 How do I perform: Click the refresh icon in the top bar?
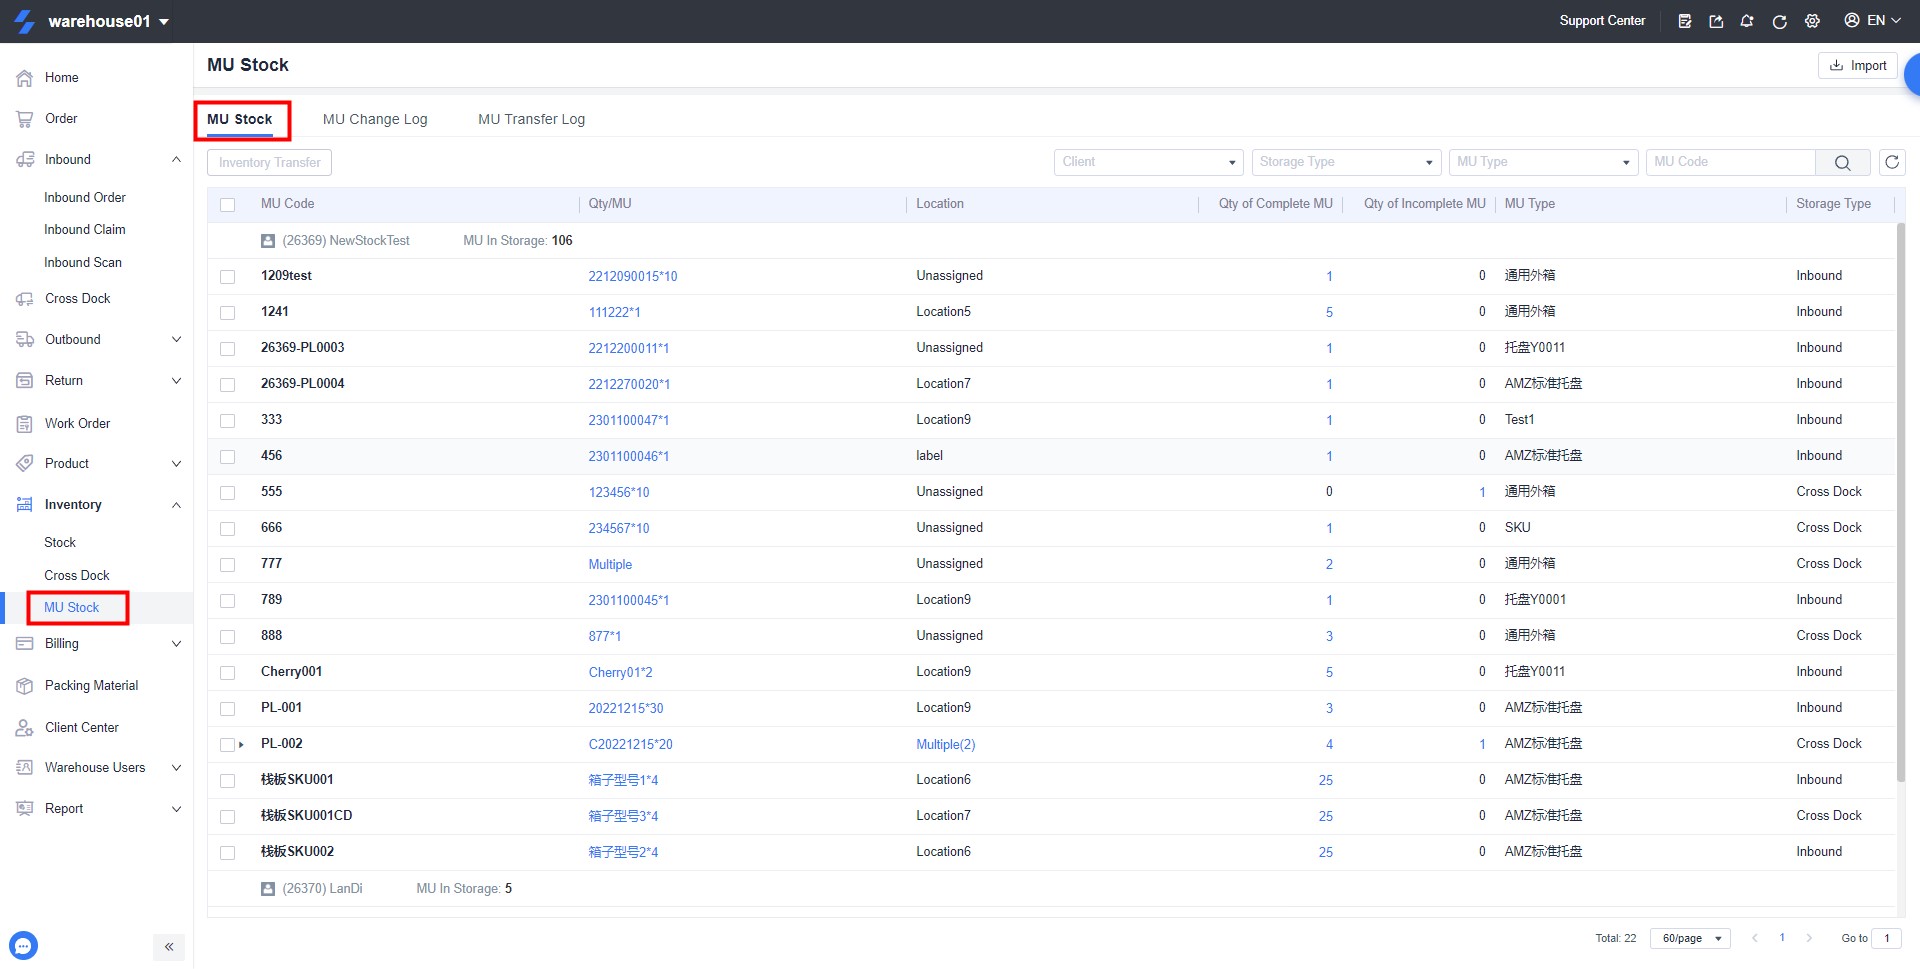(1780, 21)
